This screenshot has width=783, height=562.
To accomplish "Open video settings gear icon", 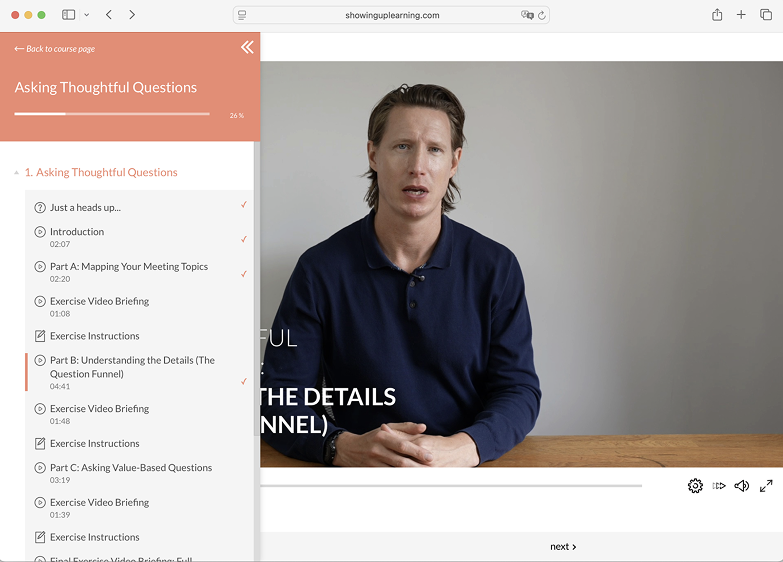I will [695, 486].
